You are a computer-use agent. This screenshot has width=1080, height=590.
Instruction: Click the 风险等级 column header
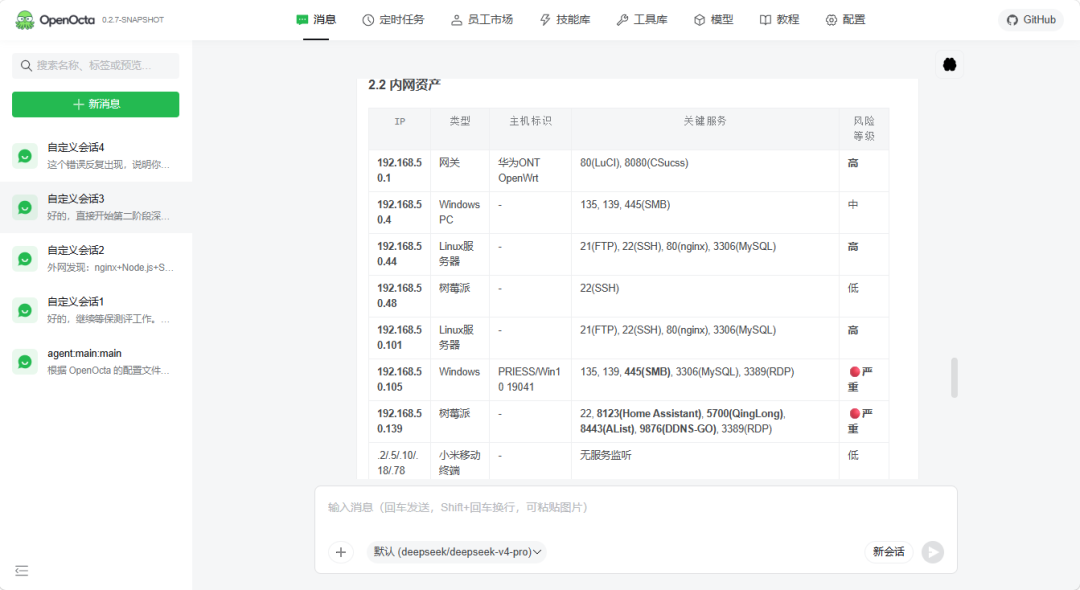click(x=864, y=129)
